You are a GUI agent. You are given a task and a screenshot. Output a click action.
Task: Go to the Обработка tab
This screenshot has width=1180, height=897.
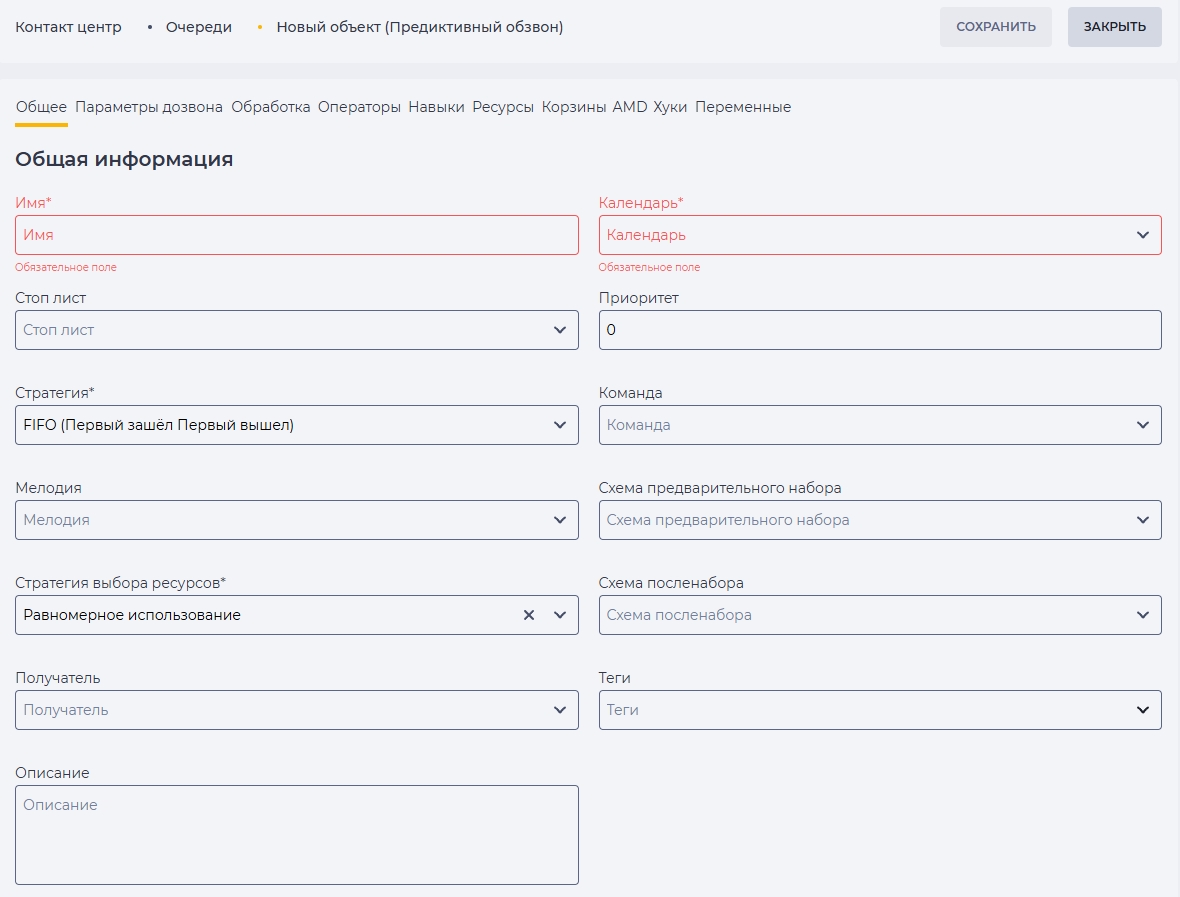click(x=271, y=107)
